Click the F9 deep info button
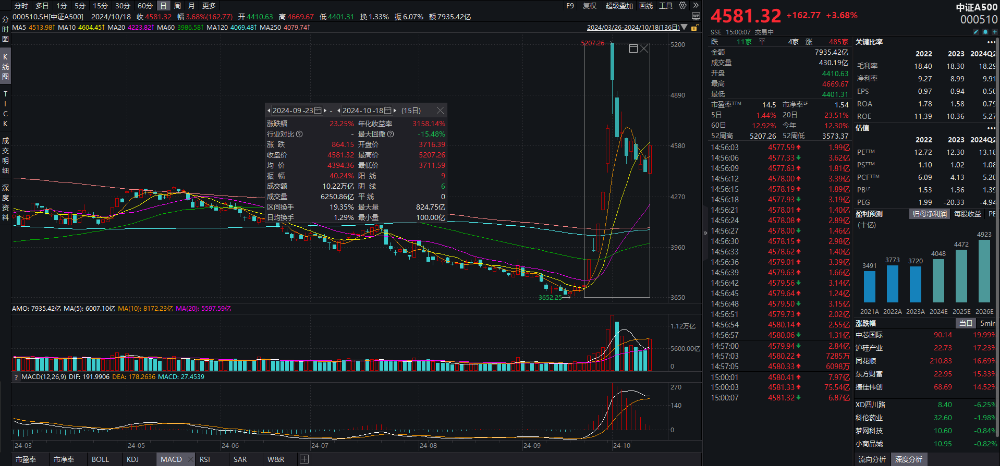 pyautogui.click(x=570, y=6)
